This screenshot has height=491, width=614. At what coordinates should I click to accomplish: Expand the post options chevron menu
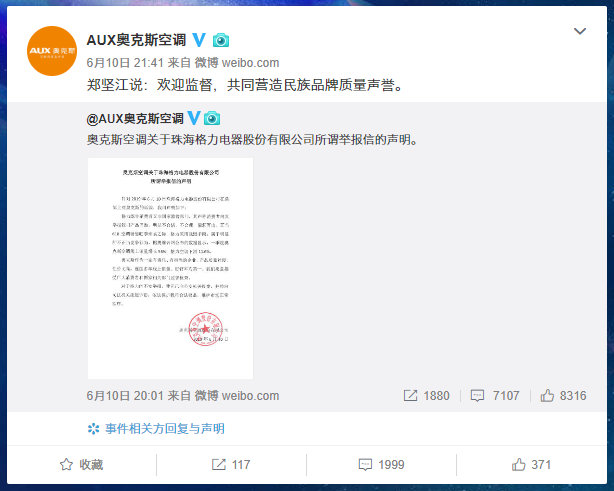580,31
